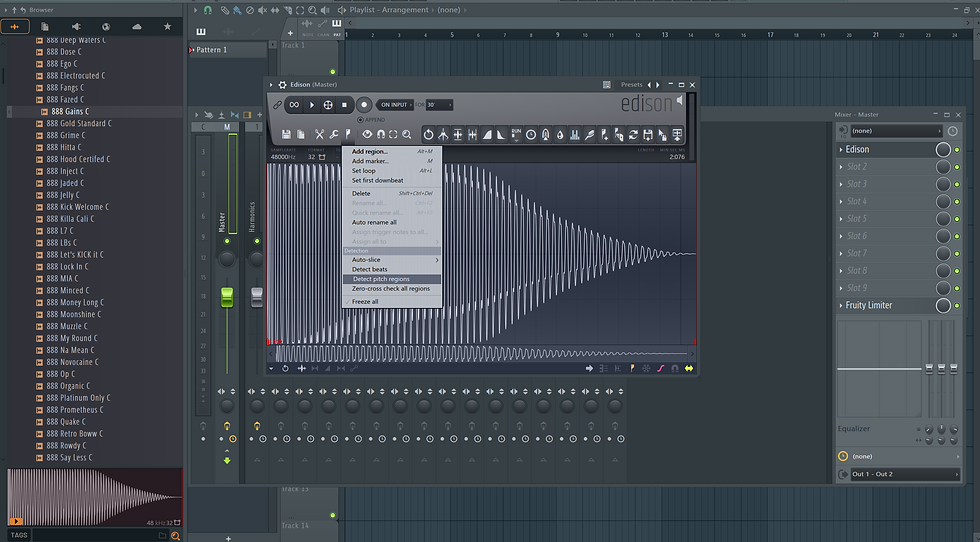Open Edison's snap magnet menu
The image size is (980, 542).
(381, 134)
